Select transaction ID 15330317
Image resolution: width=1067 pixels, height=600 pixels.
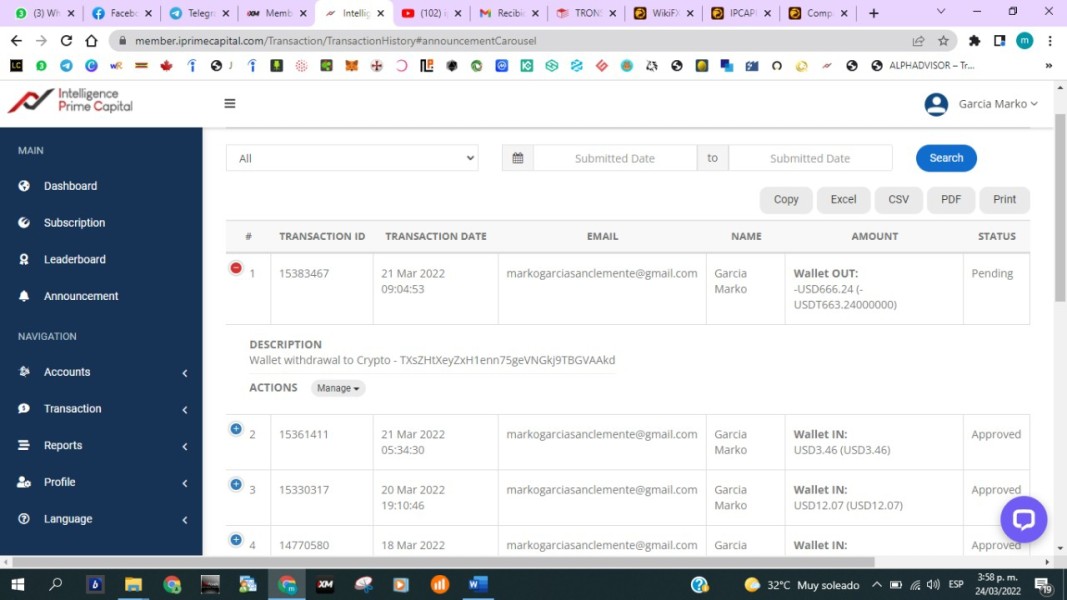303,490
